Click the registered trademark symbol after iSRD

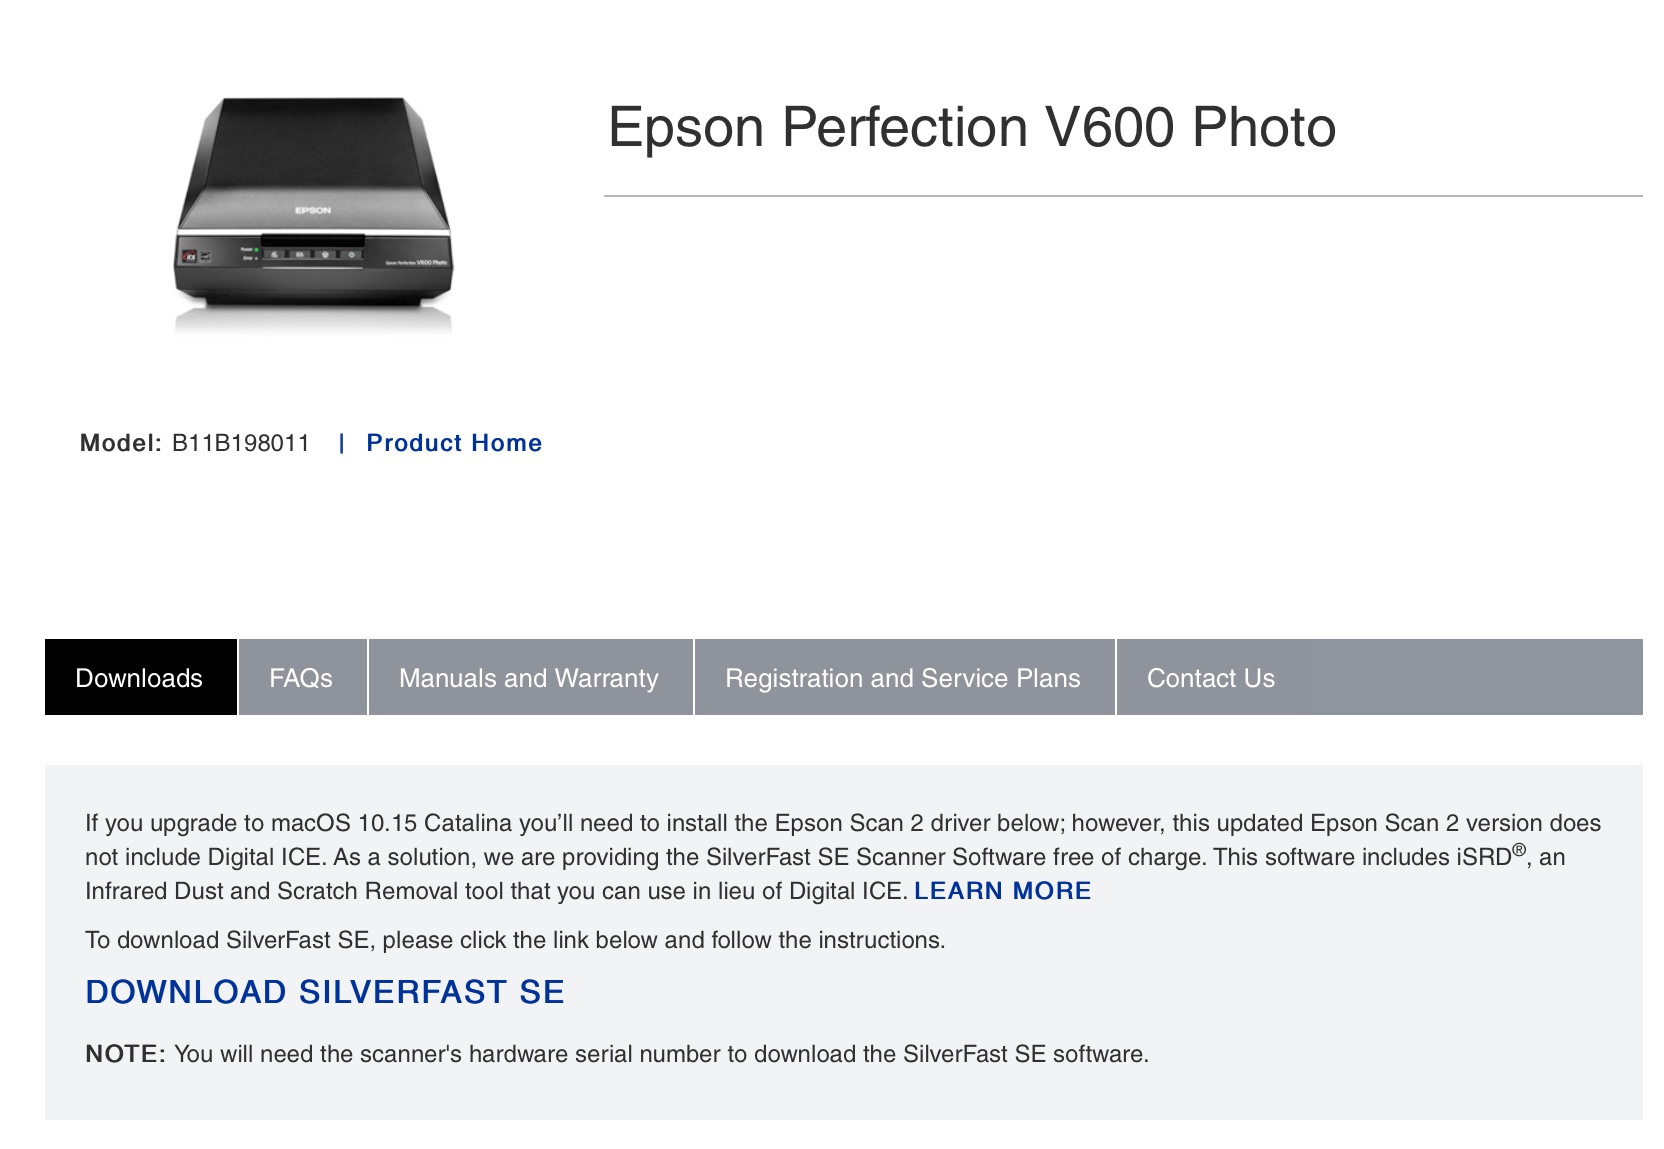point(1519,850)
